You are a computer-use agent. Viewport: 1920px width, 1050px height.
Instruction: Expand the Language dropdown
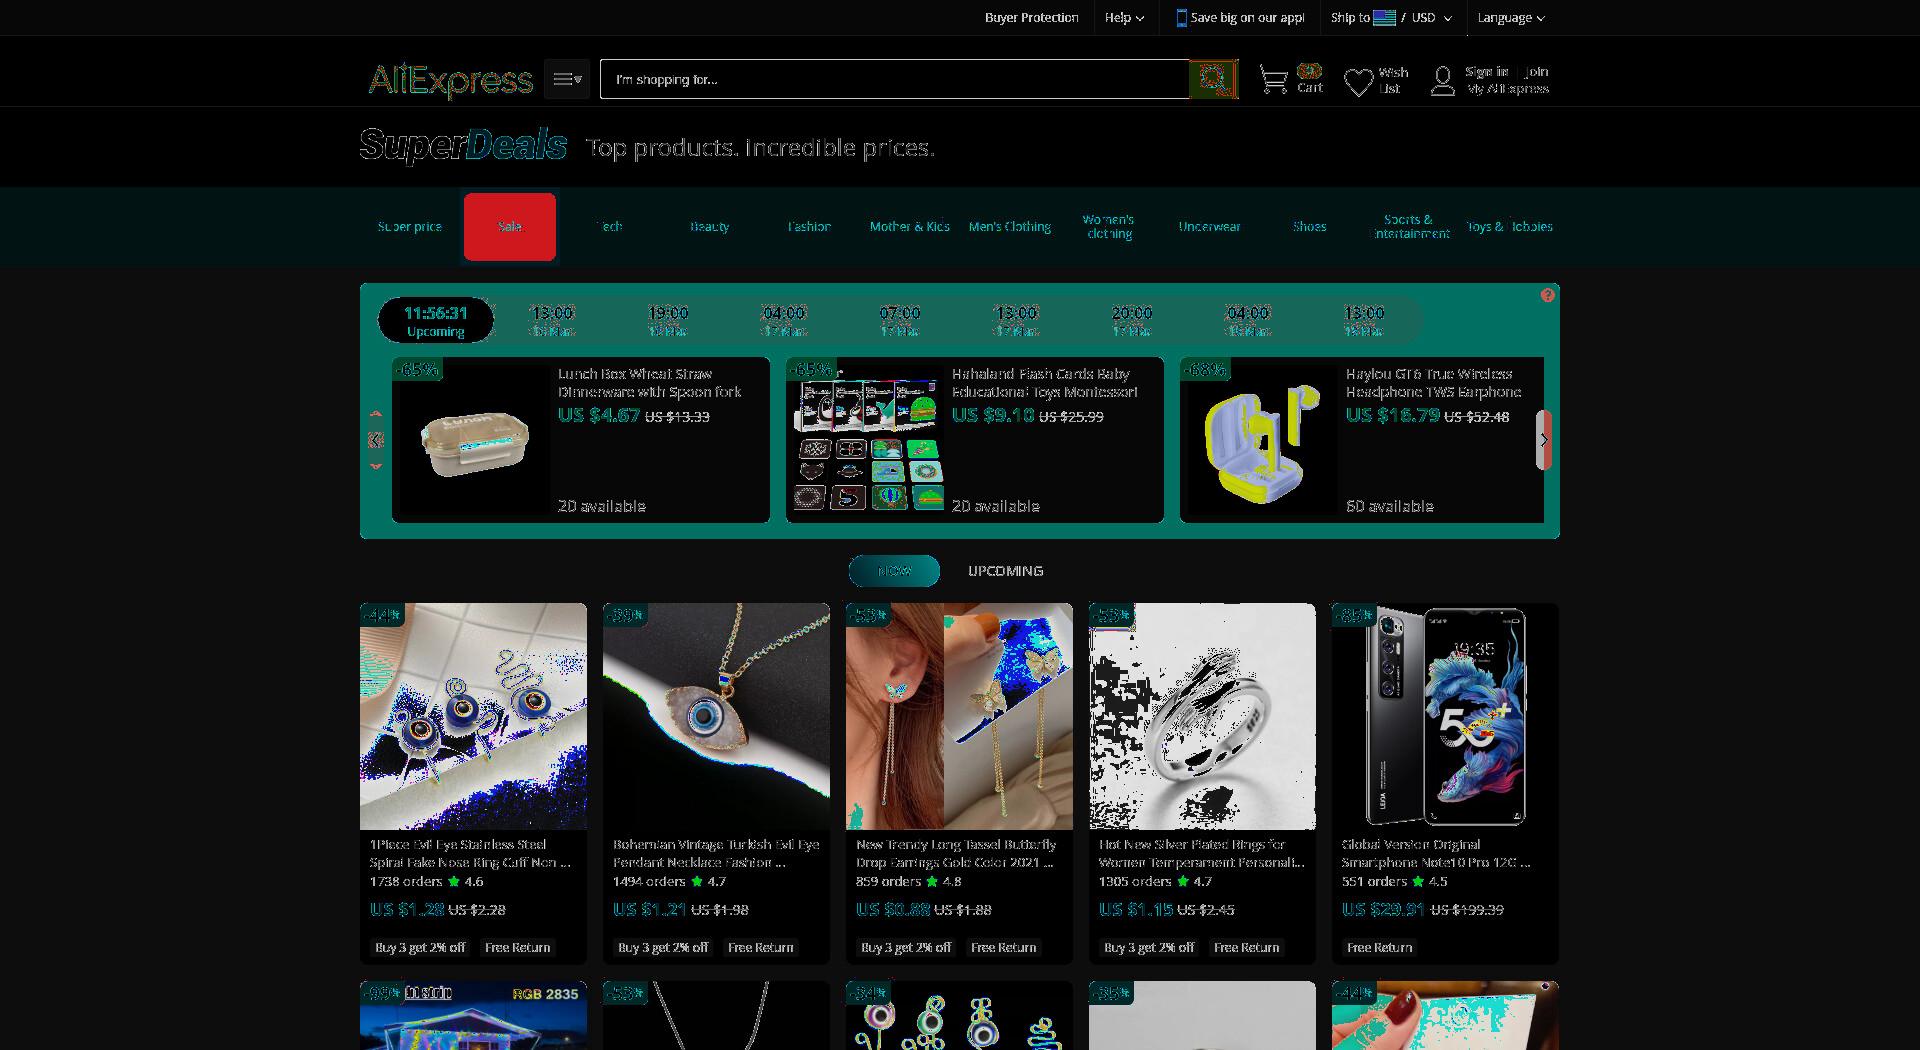click(1511, 17)
